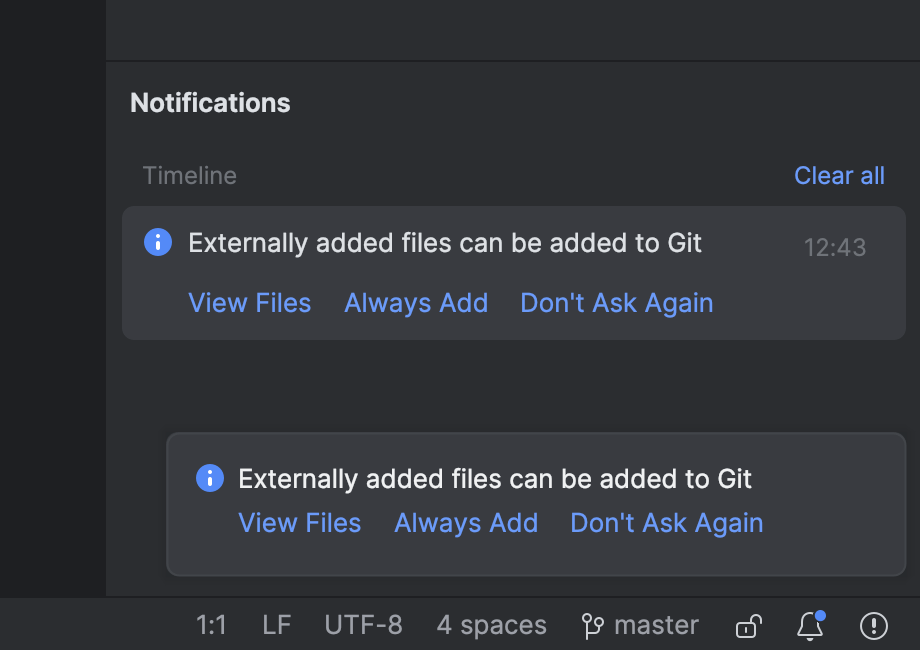920x650 pixels.
Task: Click the Timeline section label
Action: (190, 175)
